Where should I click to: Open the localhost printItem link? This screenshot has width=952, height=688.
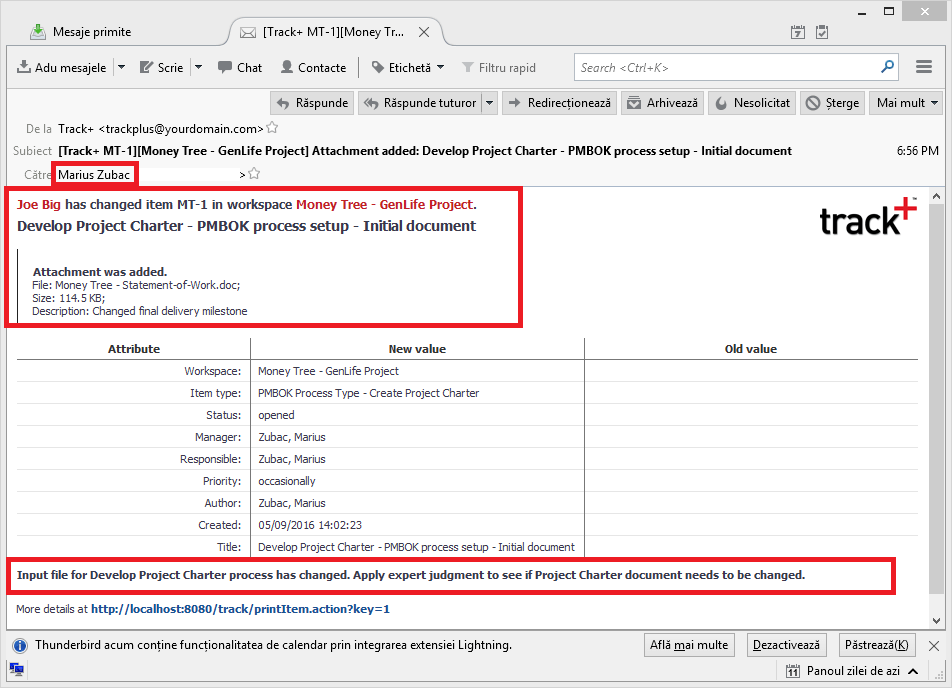[x=240, y=608]
